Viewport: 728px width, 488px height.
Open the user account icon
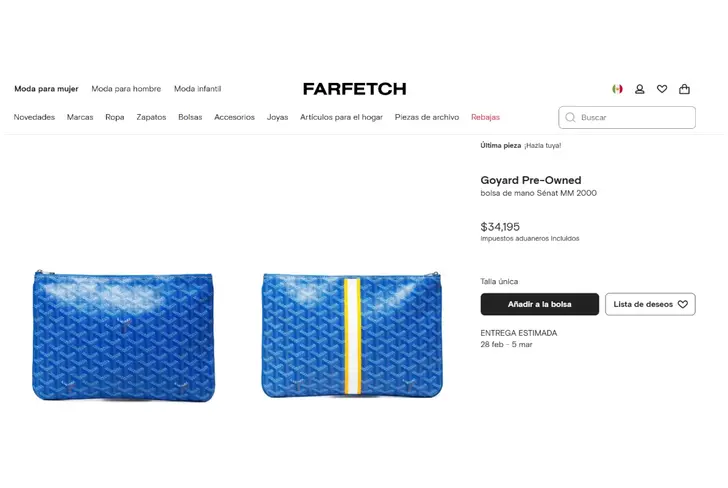[x=639, y=89]
